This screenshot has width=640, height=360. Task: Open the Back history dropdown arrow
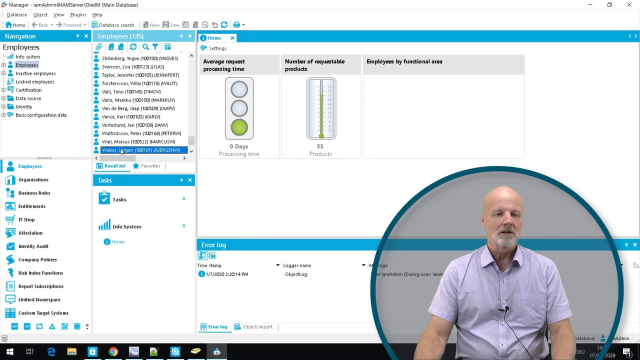click(52, 25)
